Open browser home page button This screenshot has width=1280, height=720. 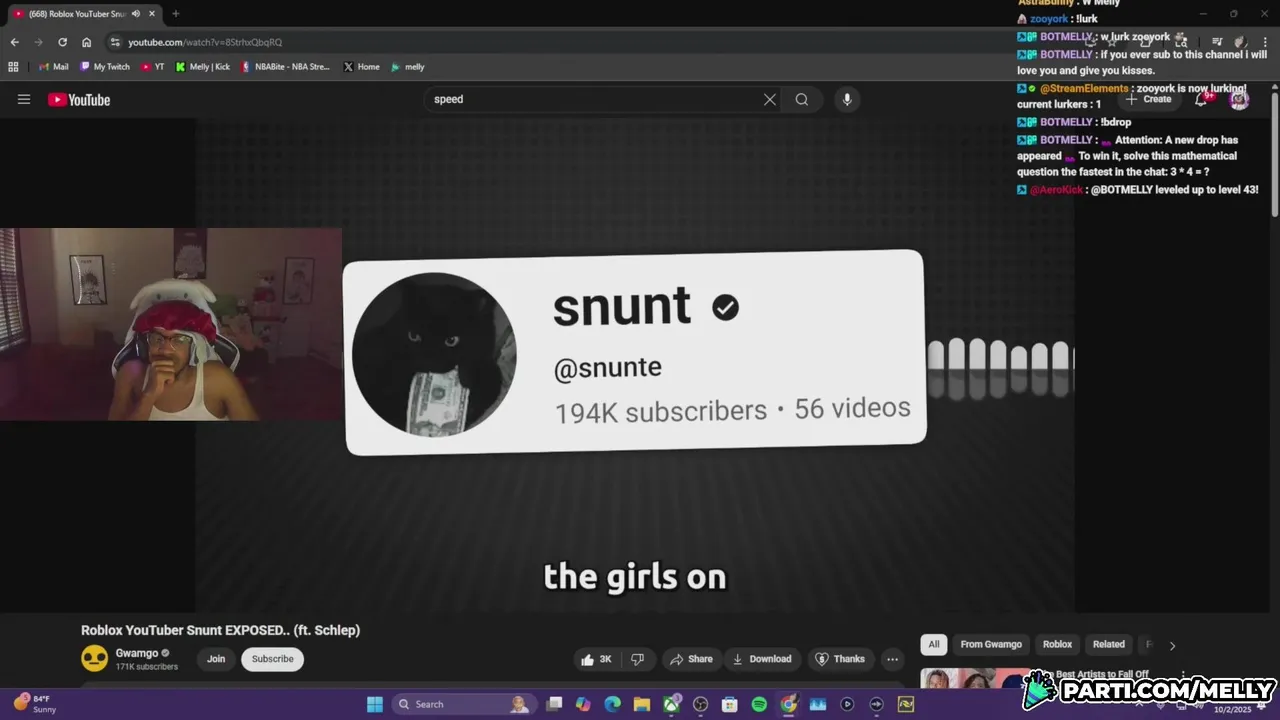coord(87,42)
